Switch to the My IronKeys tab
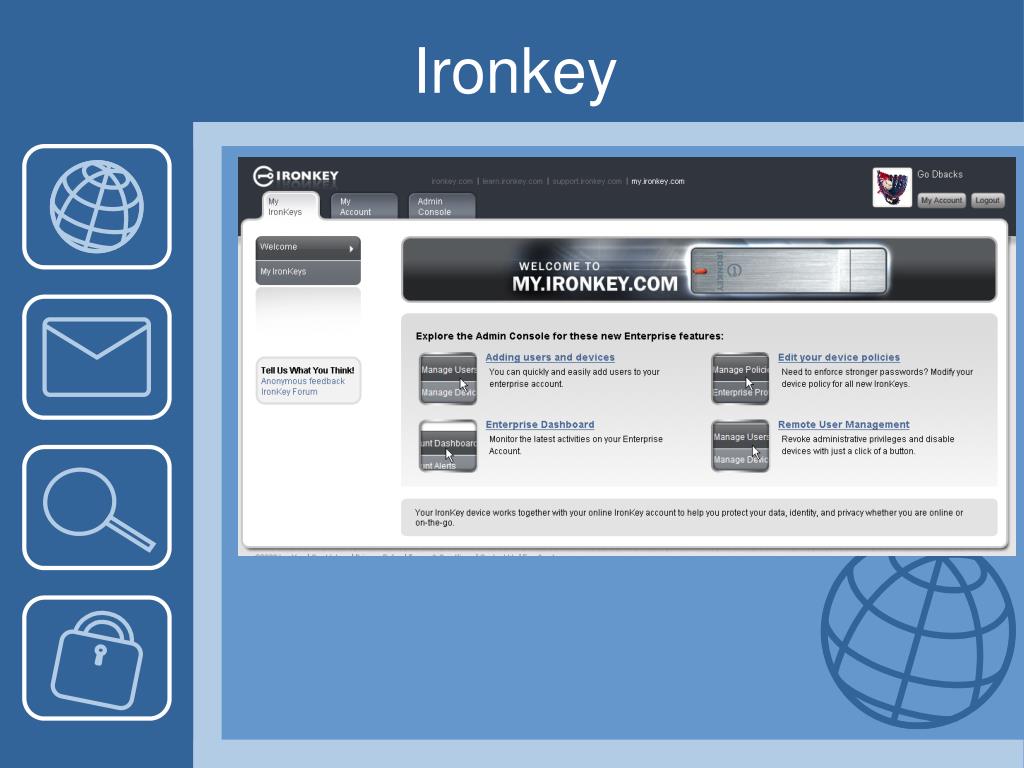Viewport: 1024px width, 768px height. (x=291, y=206)
